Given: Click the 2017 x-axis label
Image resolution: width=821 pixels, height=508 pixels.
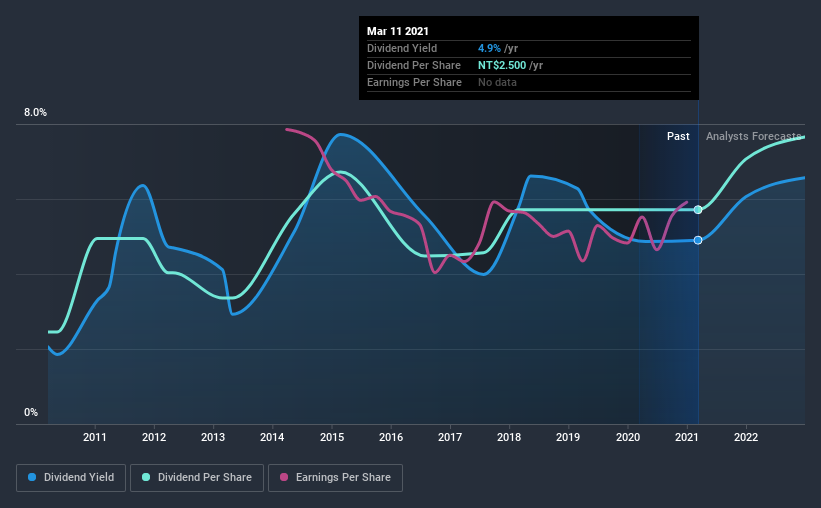Looking at the screenshot, I should pos(450,437).
